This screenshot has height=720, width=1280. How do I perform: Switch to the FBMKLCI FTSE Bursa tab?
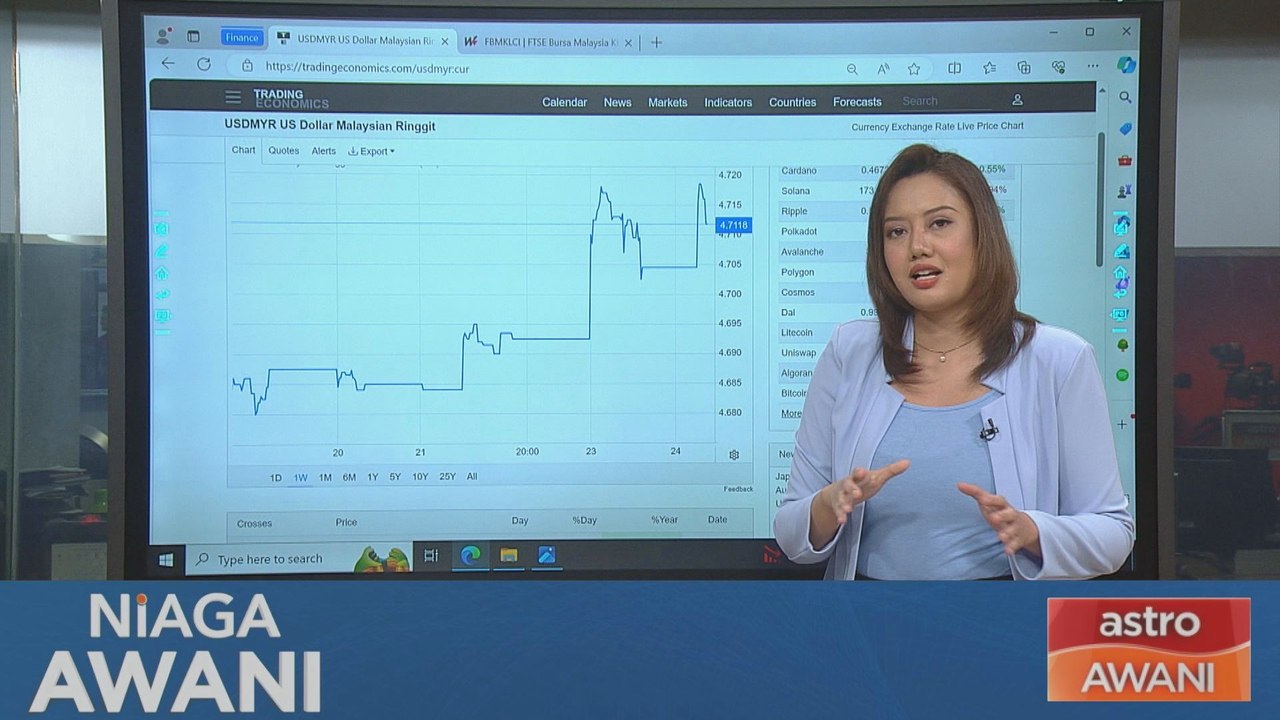tap(551, 43)
